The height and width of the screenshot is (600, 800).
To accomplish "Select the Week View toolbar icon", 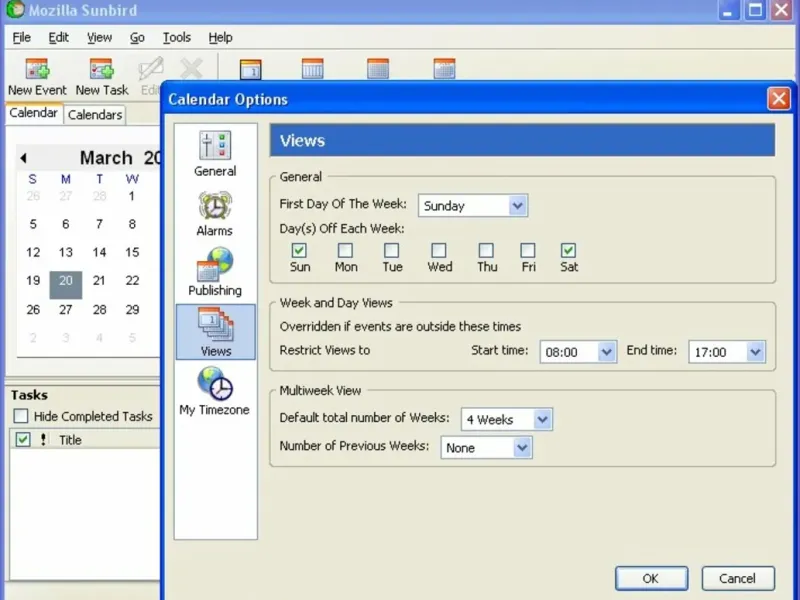I will pyautogui.click(x=312, y=69).
